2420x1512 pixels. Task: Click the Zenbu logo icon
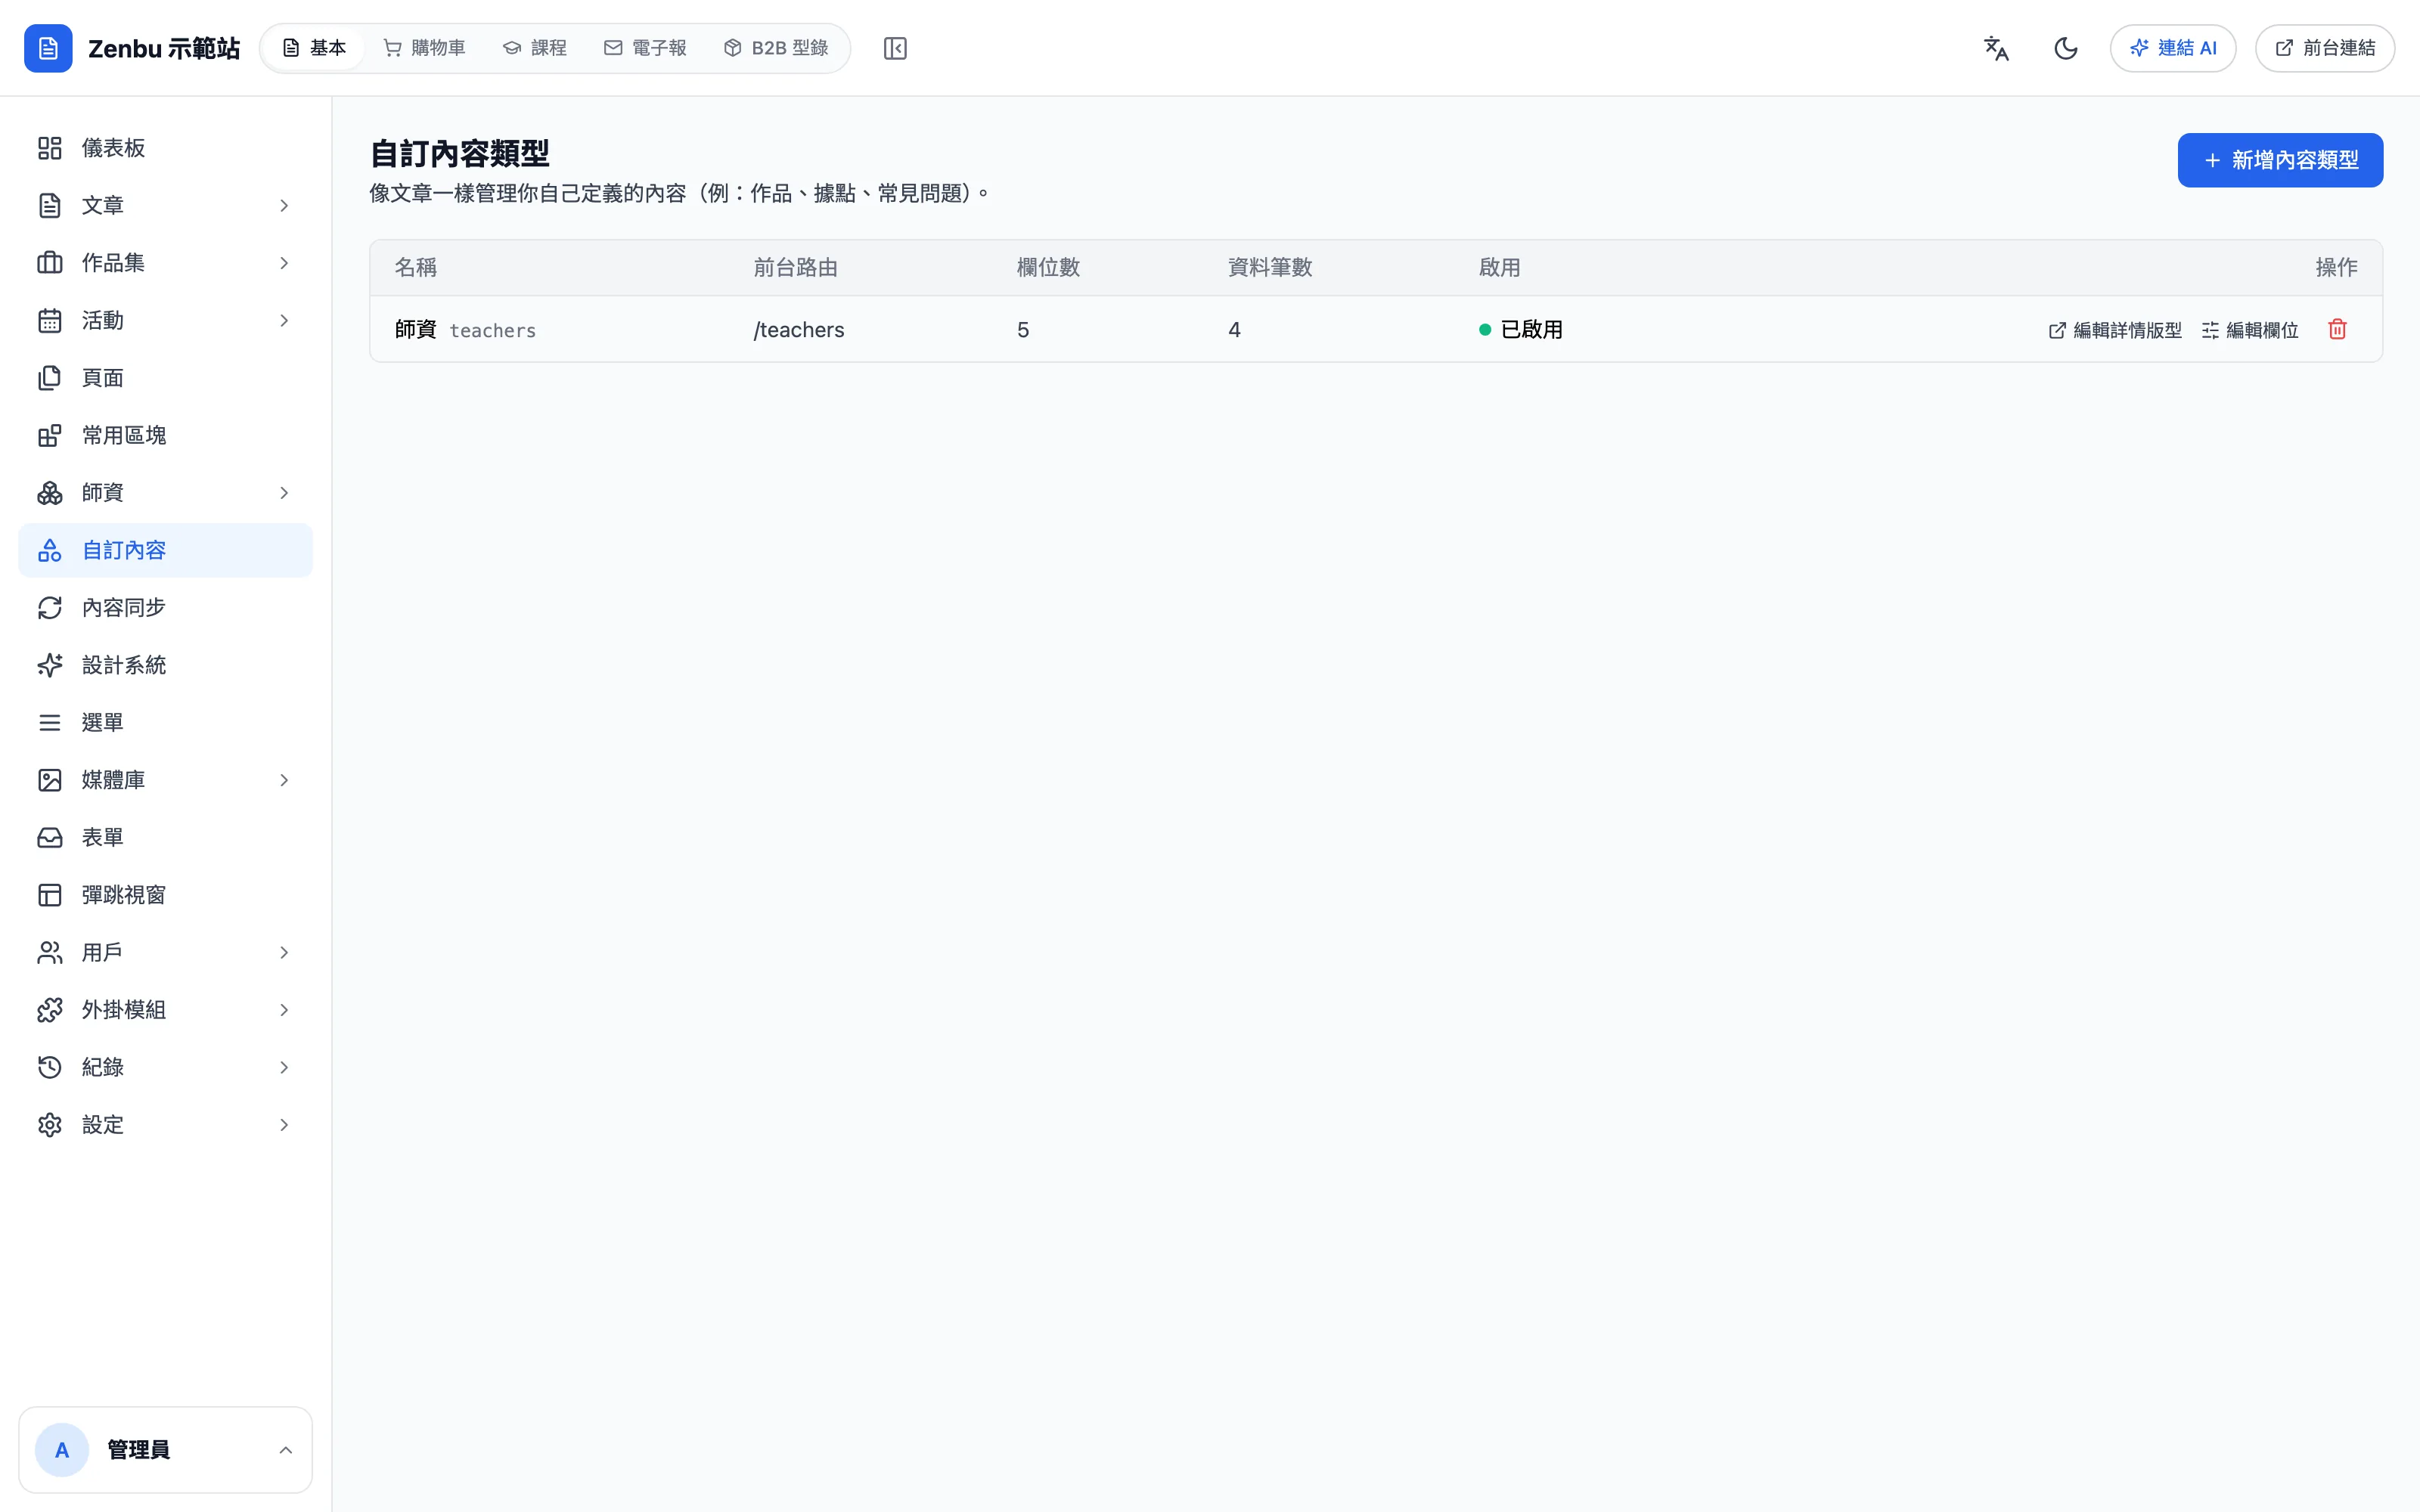click(x=48, y=48)
